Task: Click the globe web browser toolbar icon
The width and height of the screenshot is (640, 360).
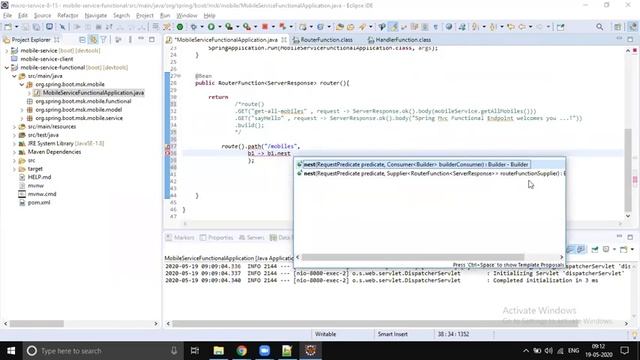Action: [449, 27]
